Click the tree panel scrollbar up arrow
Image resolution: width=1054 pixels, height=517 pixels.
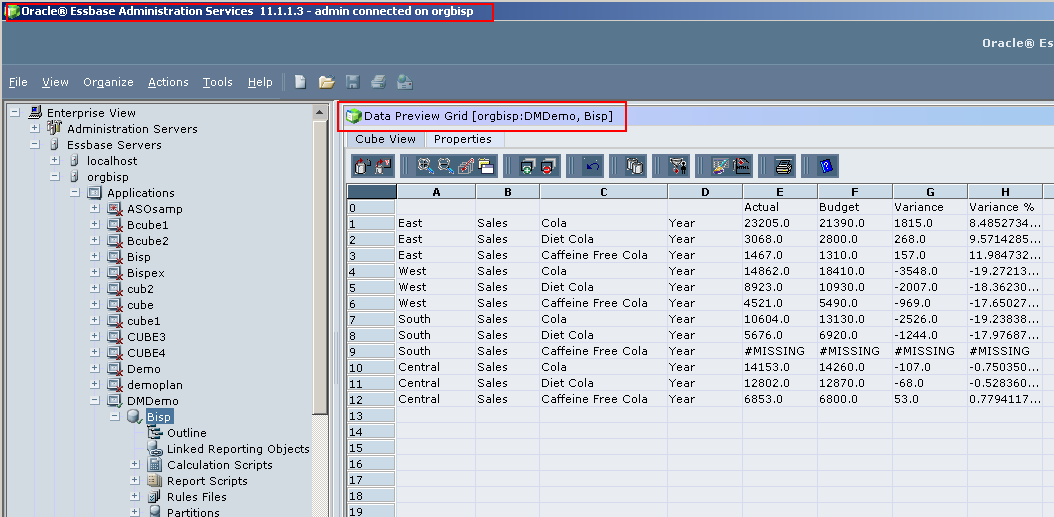[x=321, y=112]
